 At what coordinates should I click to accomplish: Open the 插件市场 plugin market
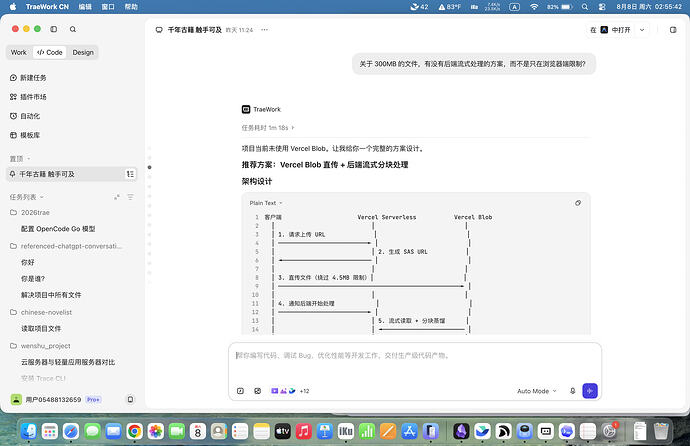[28, 97]
